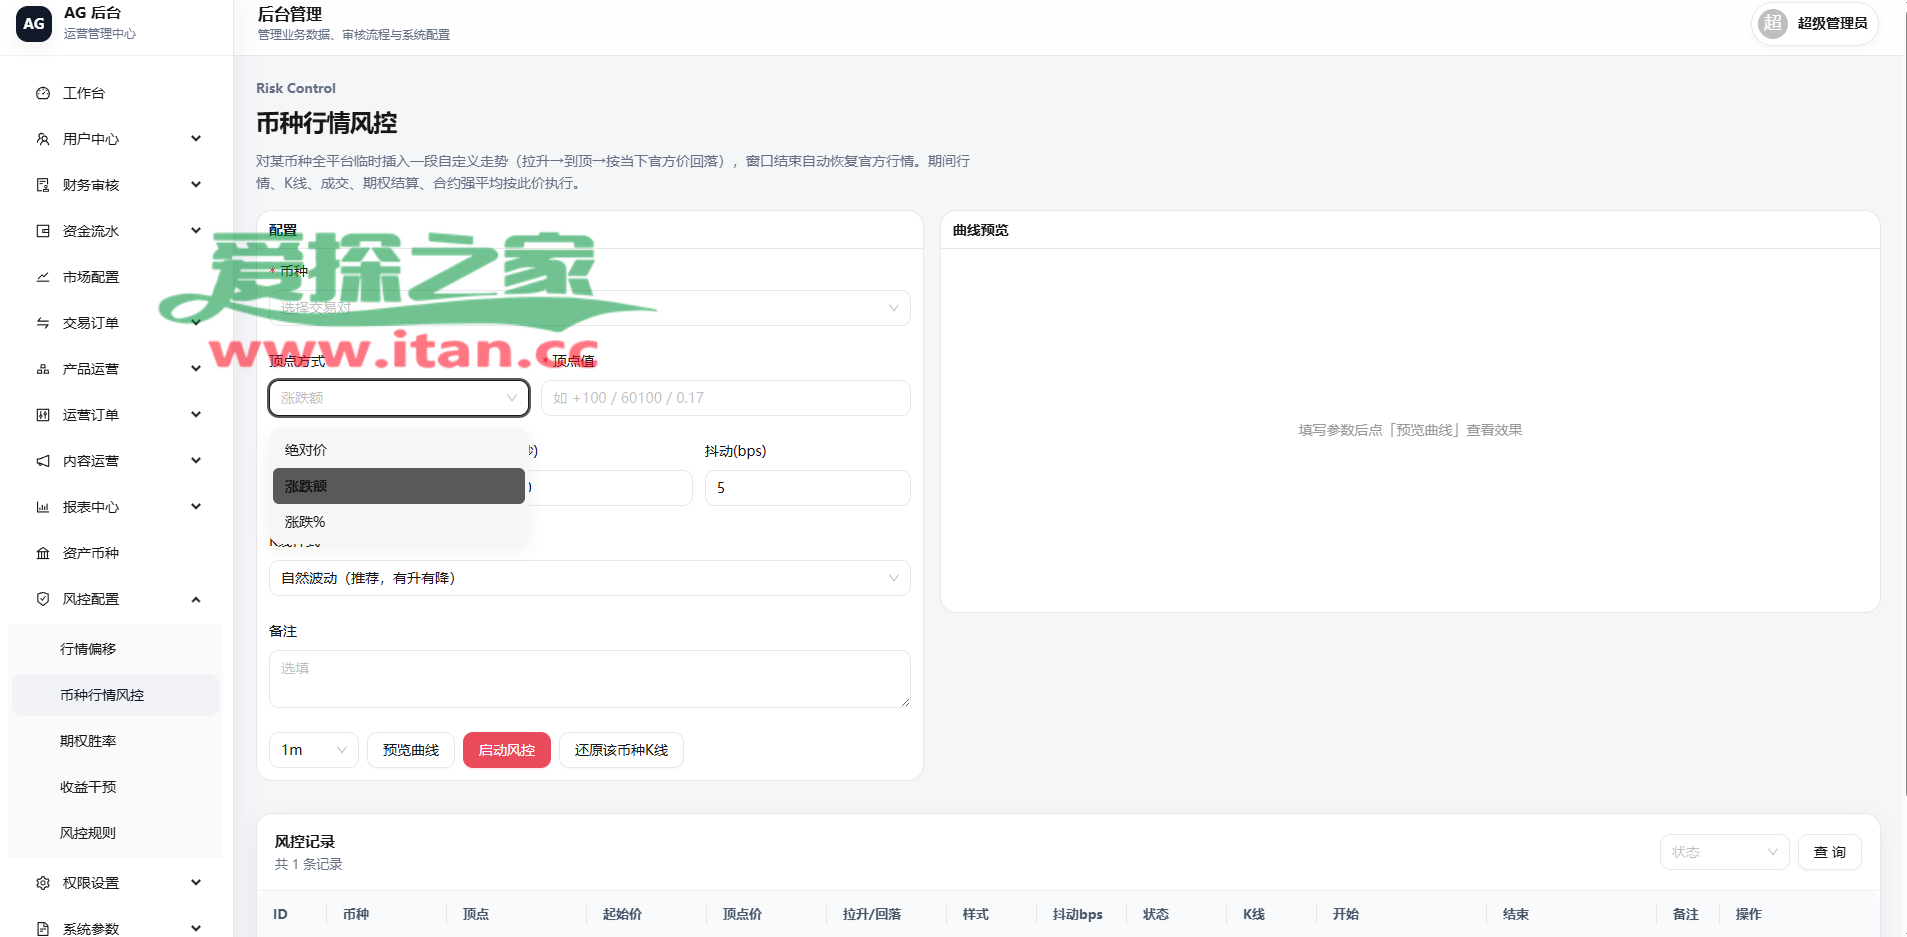Open the 状态 filter dropdown
This screenshot has width=1907, height=937.
[x=1725, y=852]
